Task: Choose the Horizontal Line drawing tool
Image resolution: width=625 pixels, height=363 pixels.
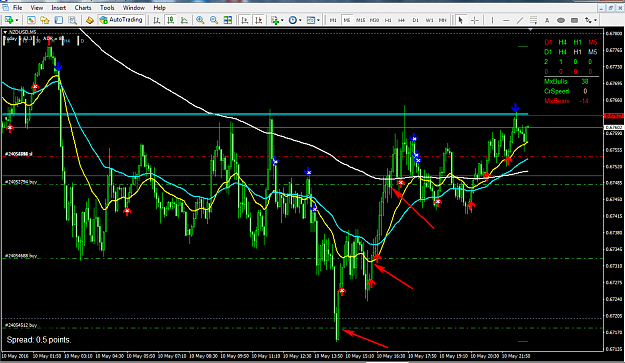Action: click(x=506, y=20)
